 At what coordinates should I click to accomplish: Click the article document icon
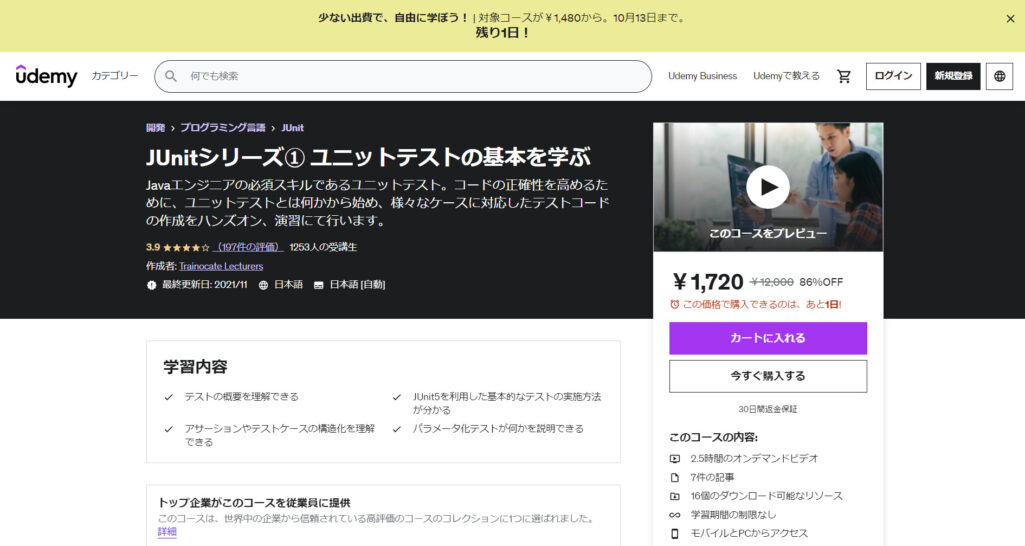click(675, 477)
